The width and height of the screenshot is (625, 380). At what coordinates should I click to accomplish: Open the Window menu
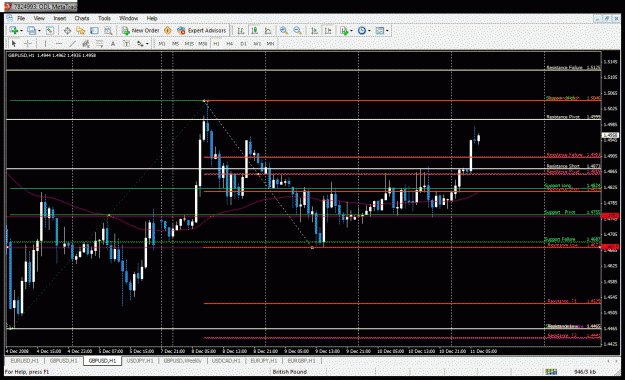pyautogui.click(x=128, y=18)
